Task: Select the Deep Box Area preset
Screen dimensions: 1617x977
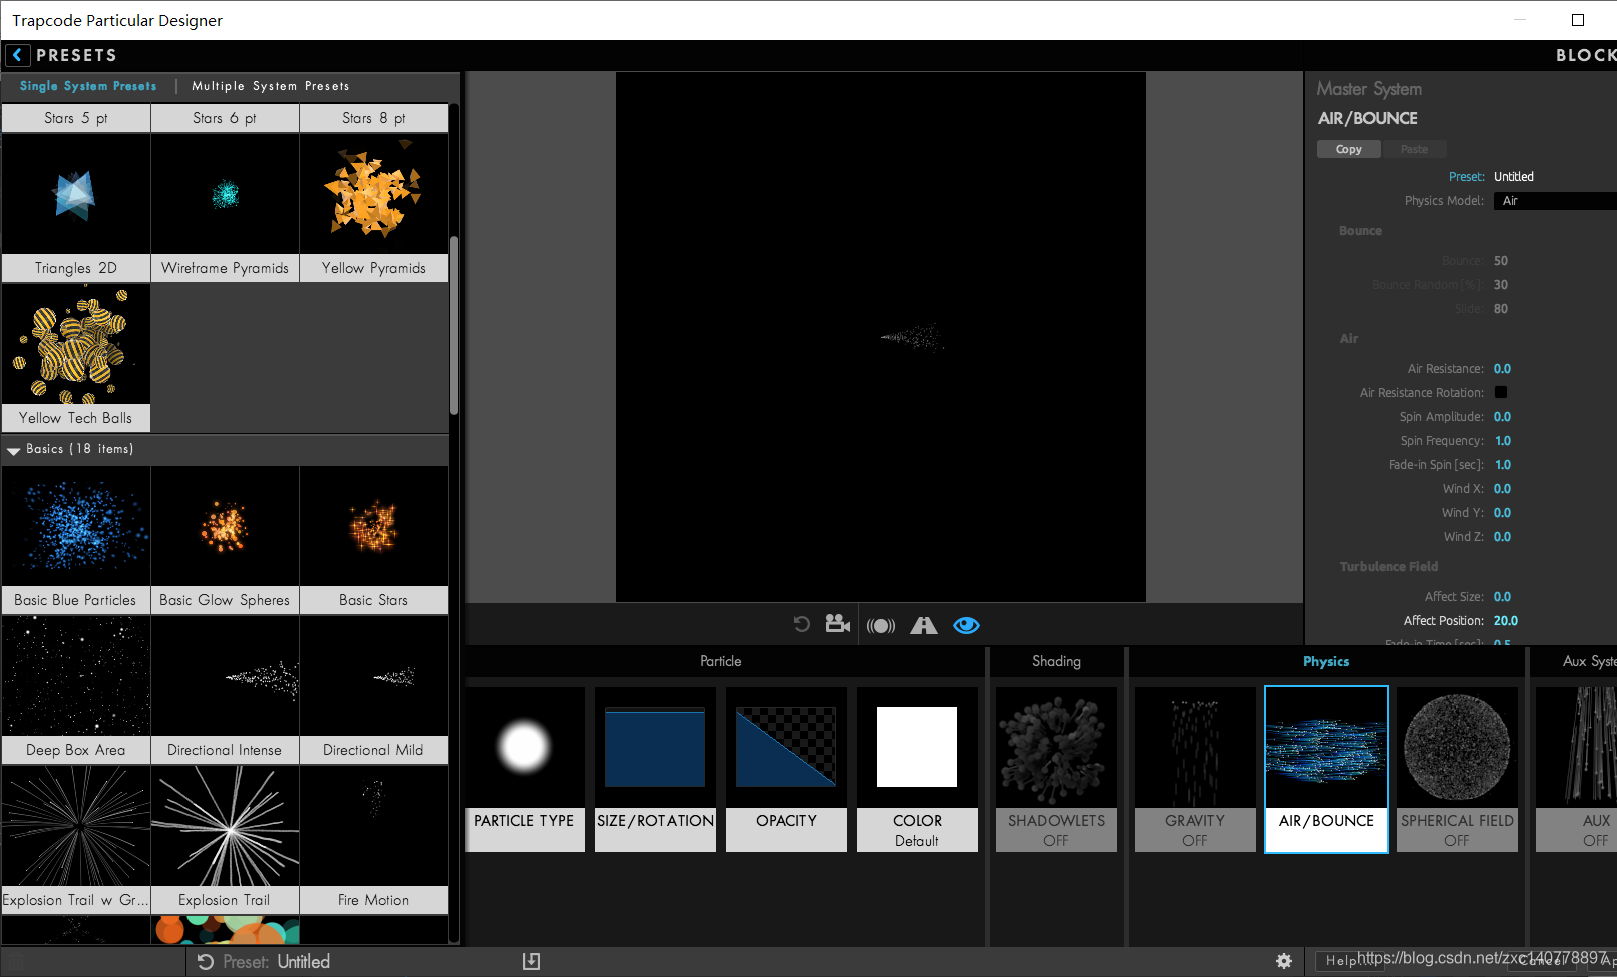Action: coord(76,689)
